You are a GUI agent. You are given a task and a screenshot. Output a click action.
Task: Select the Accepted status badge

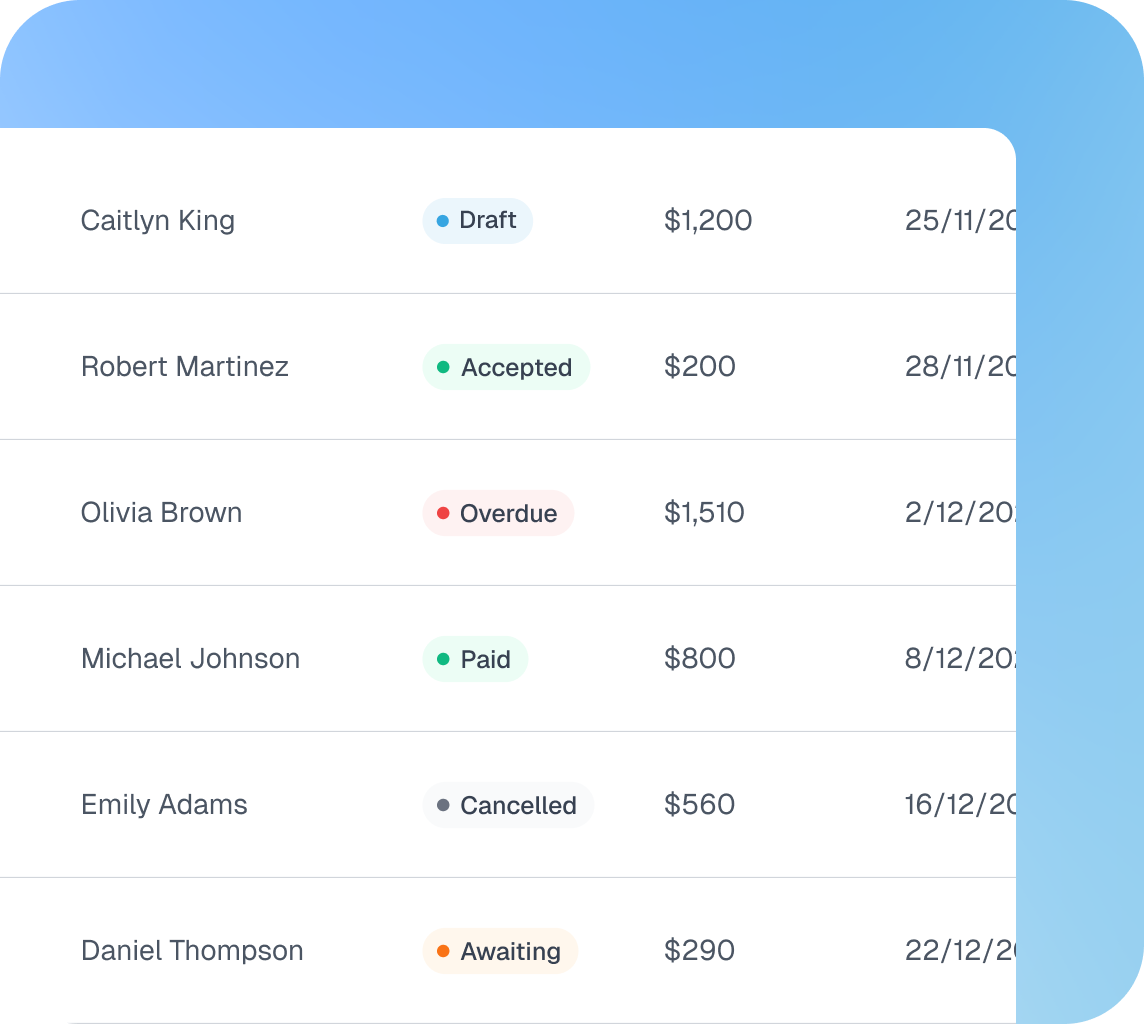(x=506, y=367)
